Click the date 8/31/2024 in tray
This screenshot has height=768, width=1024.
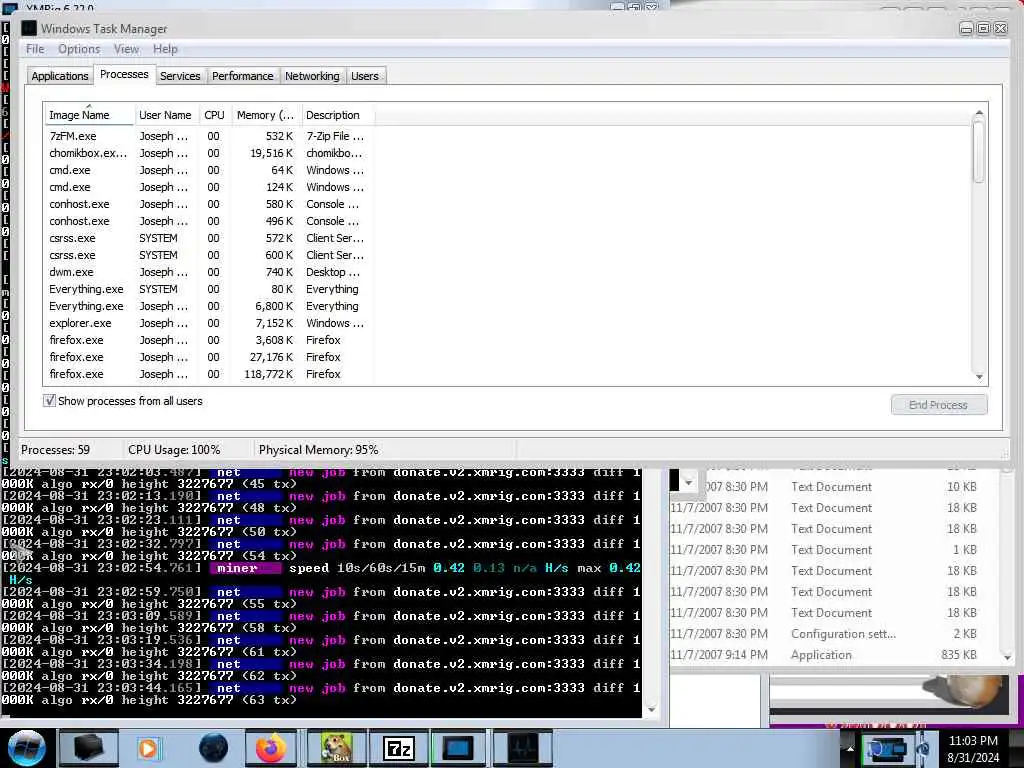tap(973, 758)
